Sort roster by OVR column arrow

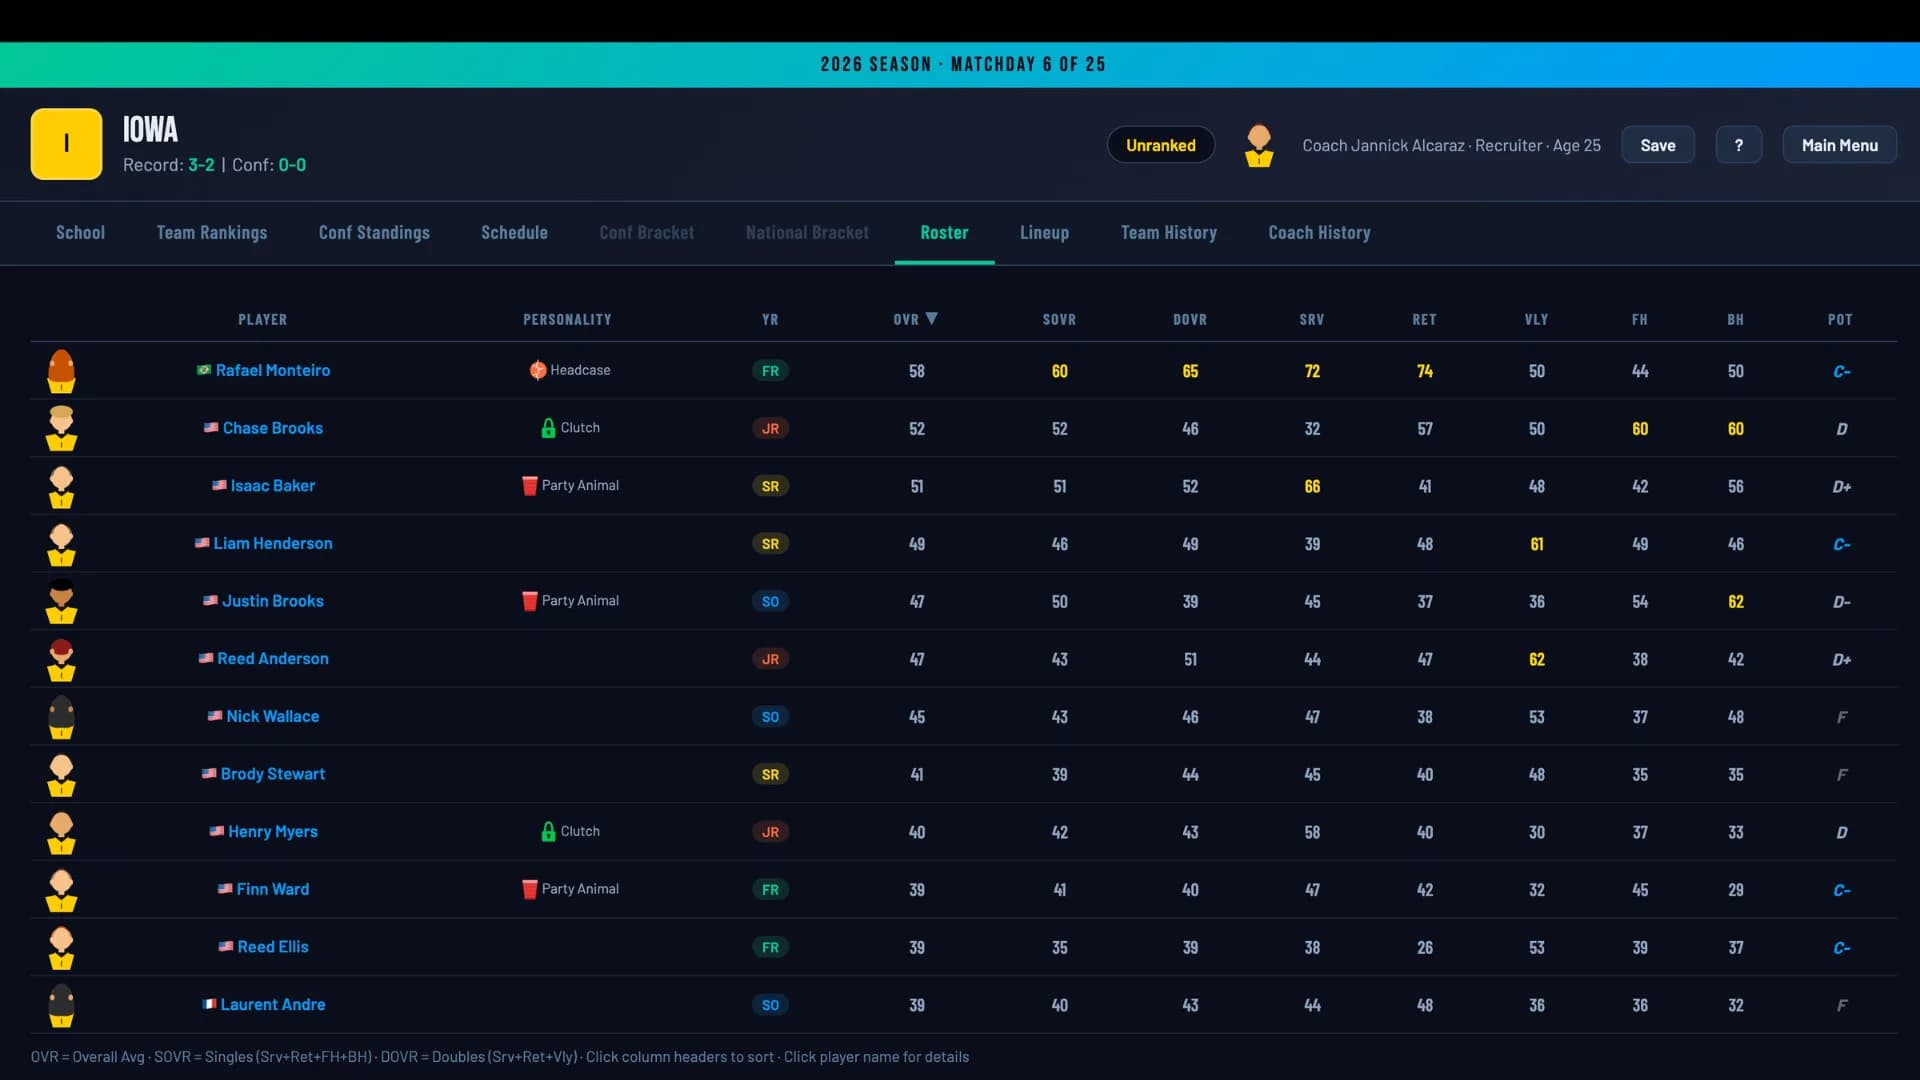click(x=932, y=319)
